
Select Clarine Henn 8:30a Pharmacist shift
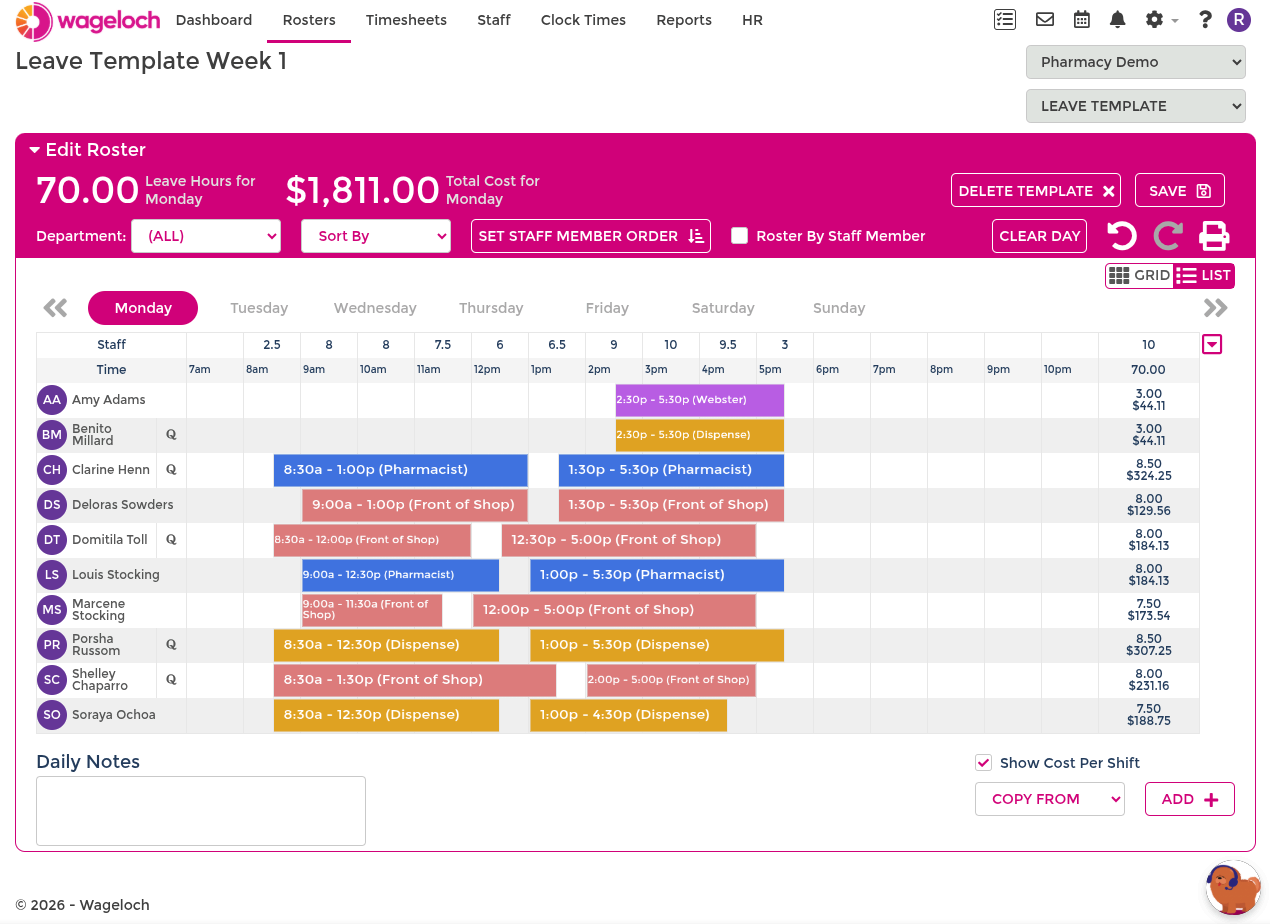click(x=401, y=470)
